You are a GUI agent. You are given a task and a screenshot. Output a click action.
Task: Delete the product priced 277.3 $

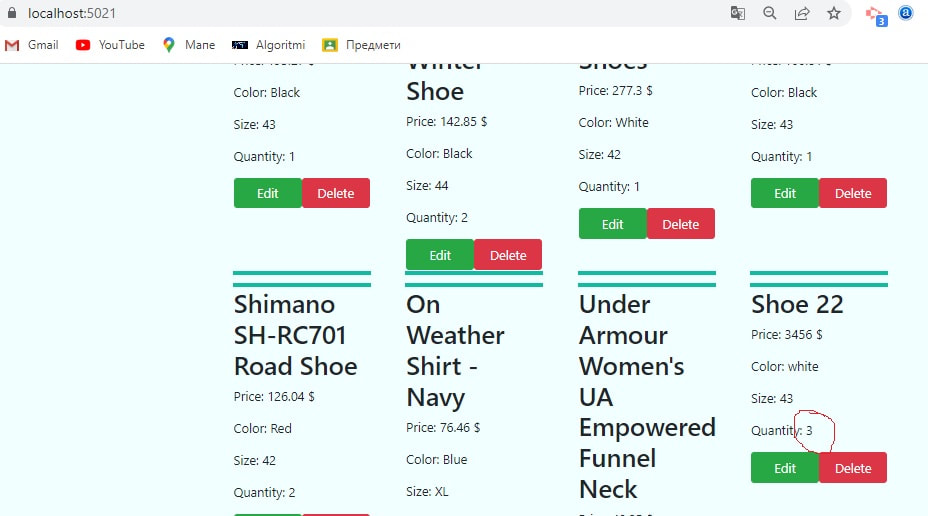(x=681, y=224)
